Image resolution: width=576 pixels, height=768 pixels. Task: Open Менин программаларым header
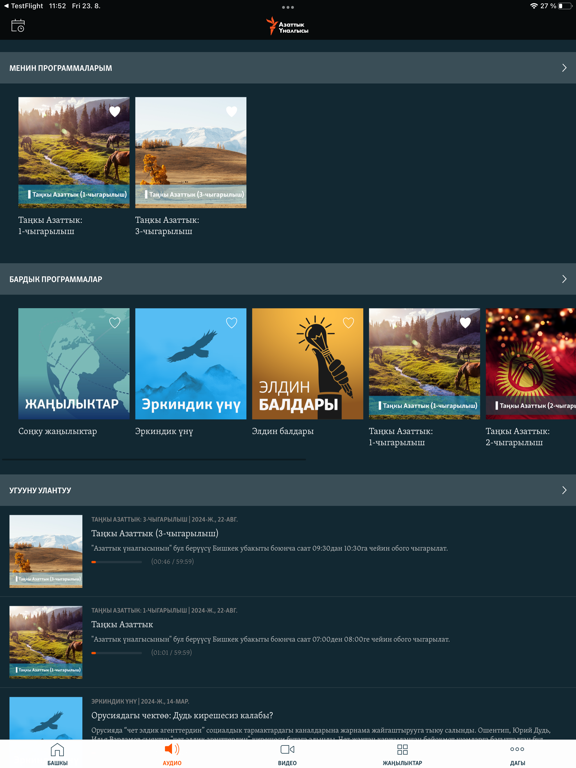(x=288, y=68)
